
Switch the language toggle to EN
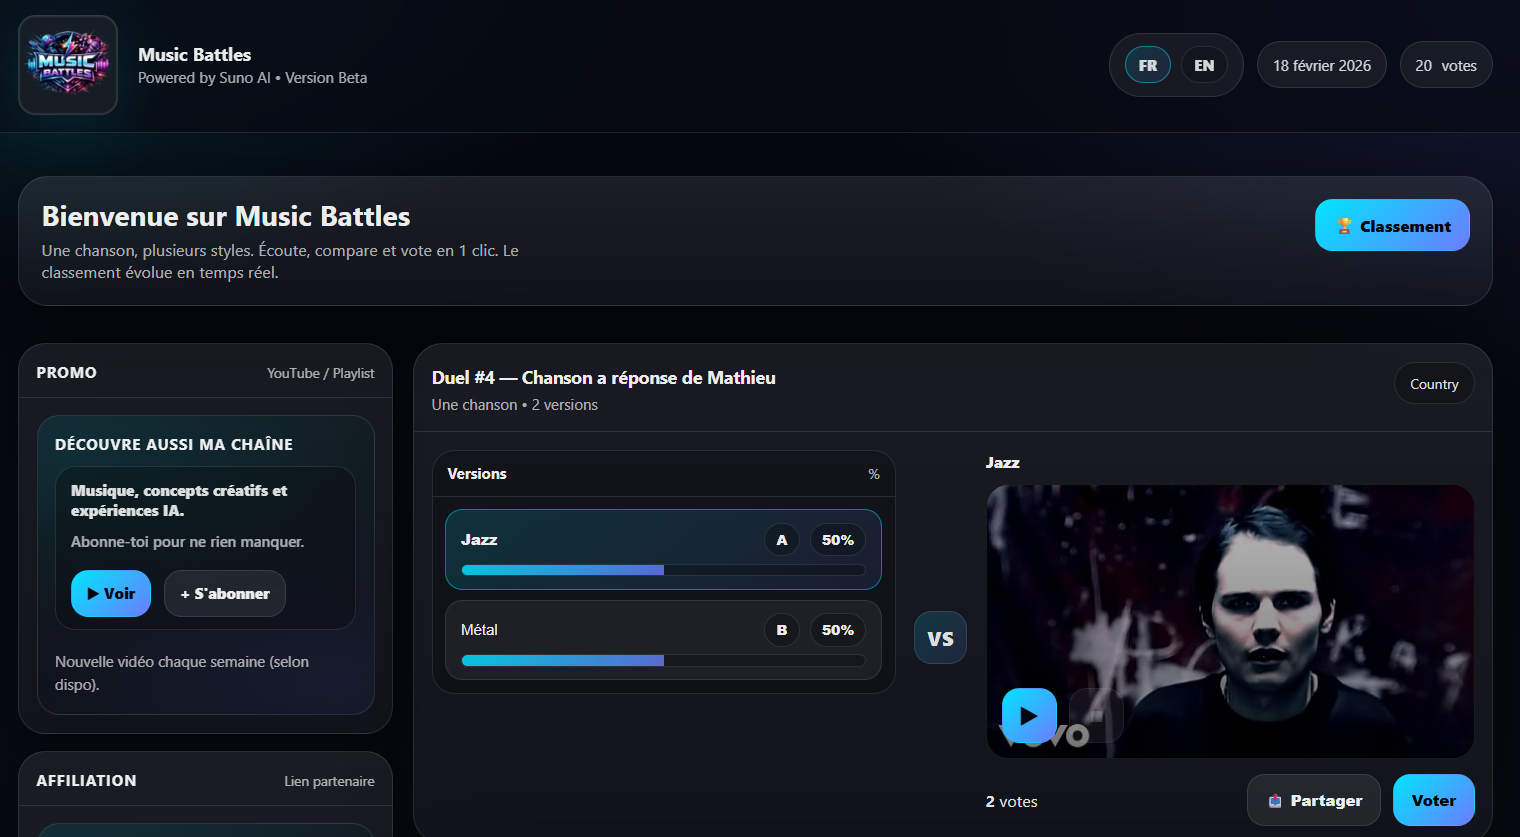[x=1204, y=64]
